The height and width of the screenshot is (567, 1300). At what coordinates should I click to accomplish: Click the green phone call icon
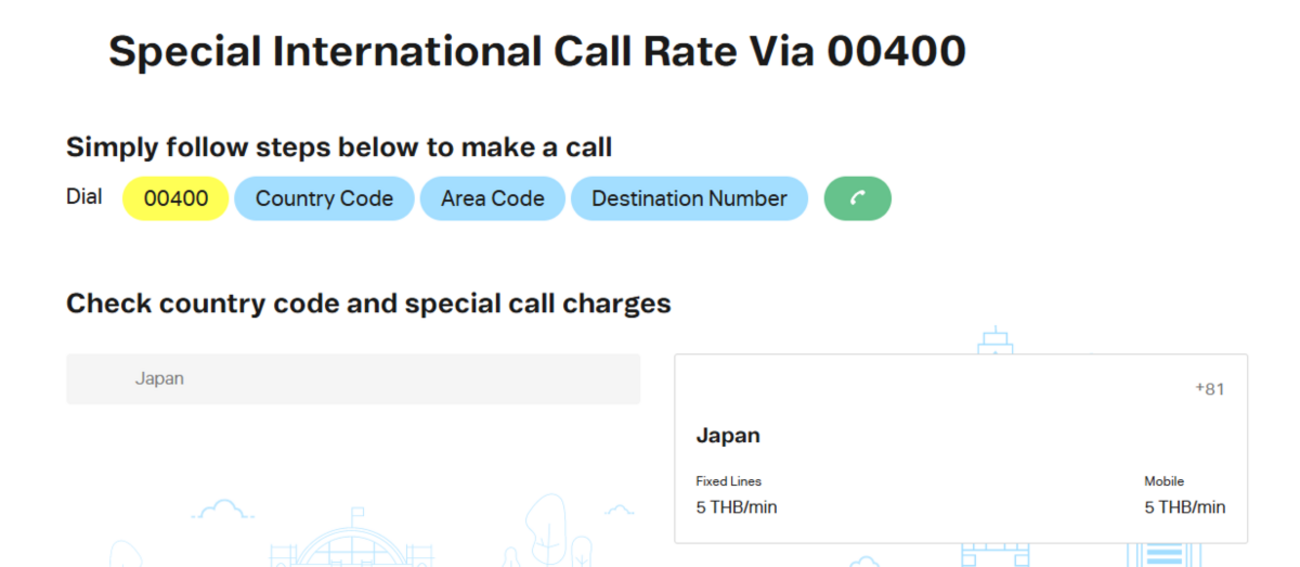(857, 199)
